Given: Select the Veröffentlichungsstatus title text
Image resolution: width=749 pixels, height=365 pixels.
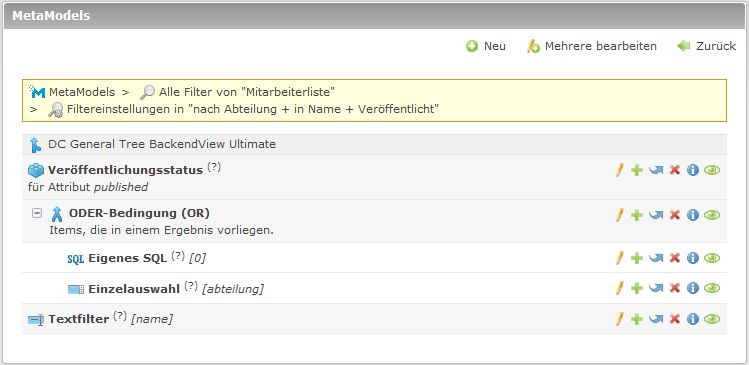Looking at the screenshot, I should (x=125, y=170).
